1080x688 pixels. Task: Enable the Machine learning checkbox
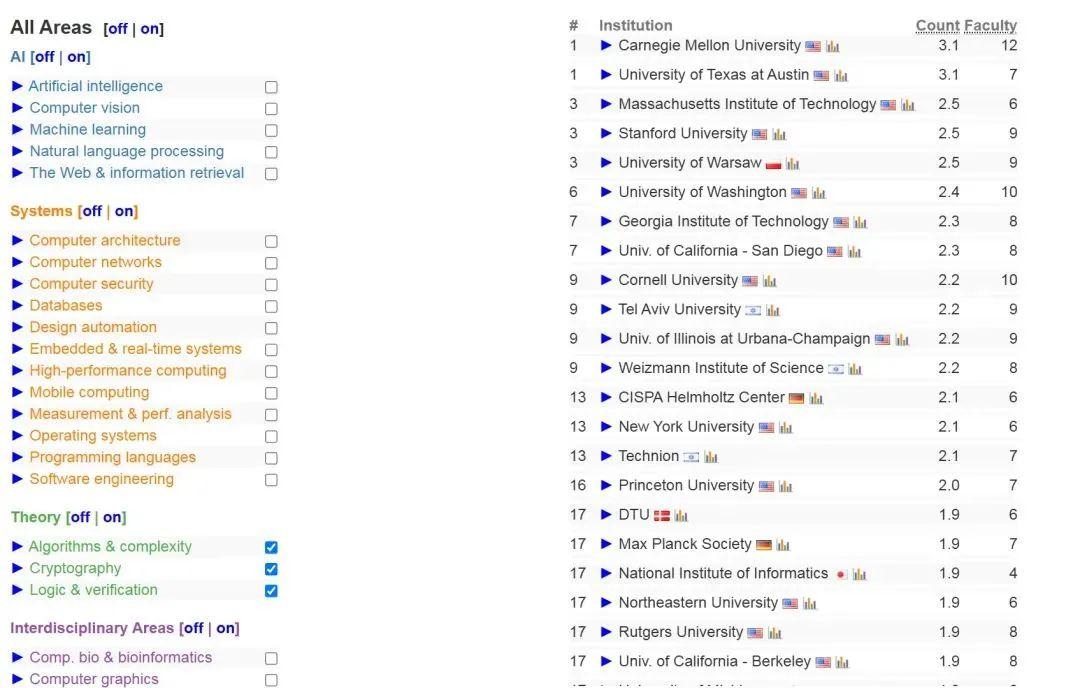point(271,131)
